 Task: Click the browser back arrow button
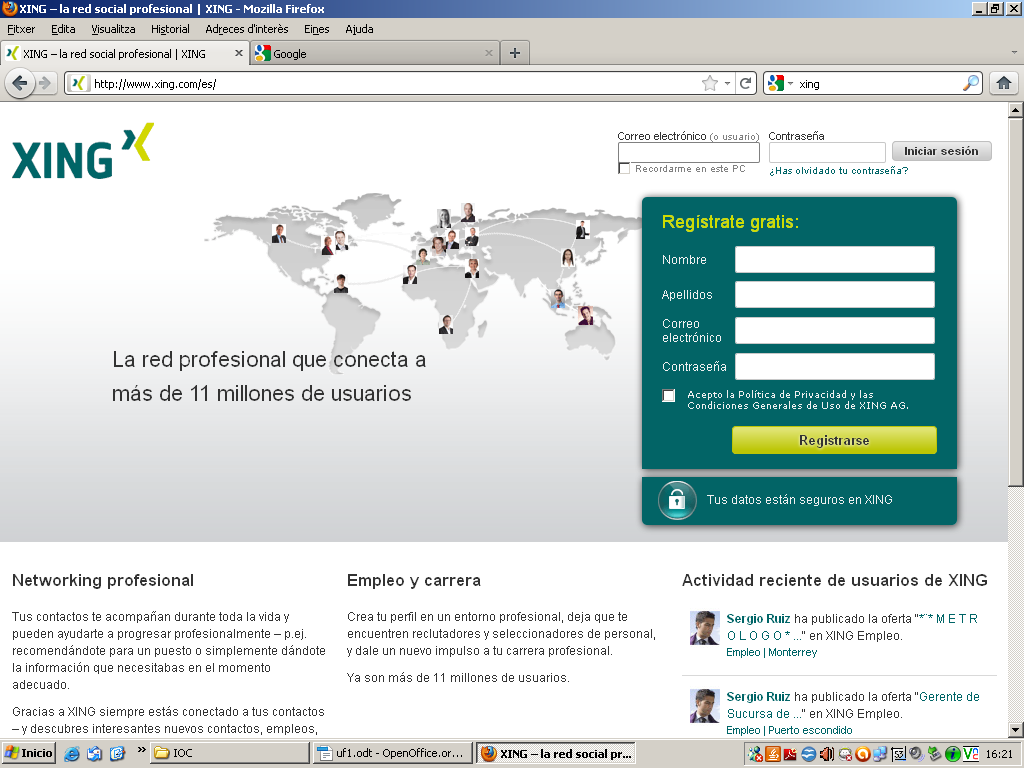click(x=19, y=84)
